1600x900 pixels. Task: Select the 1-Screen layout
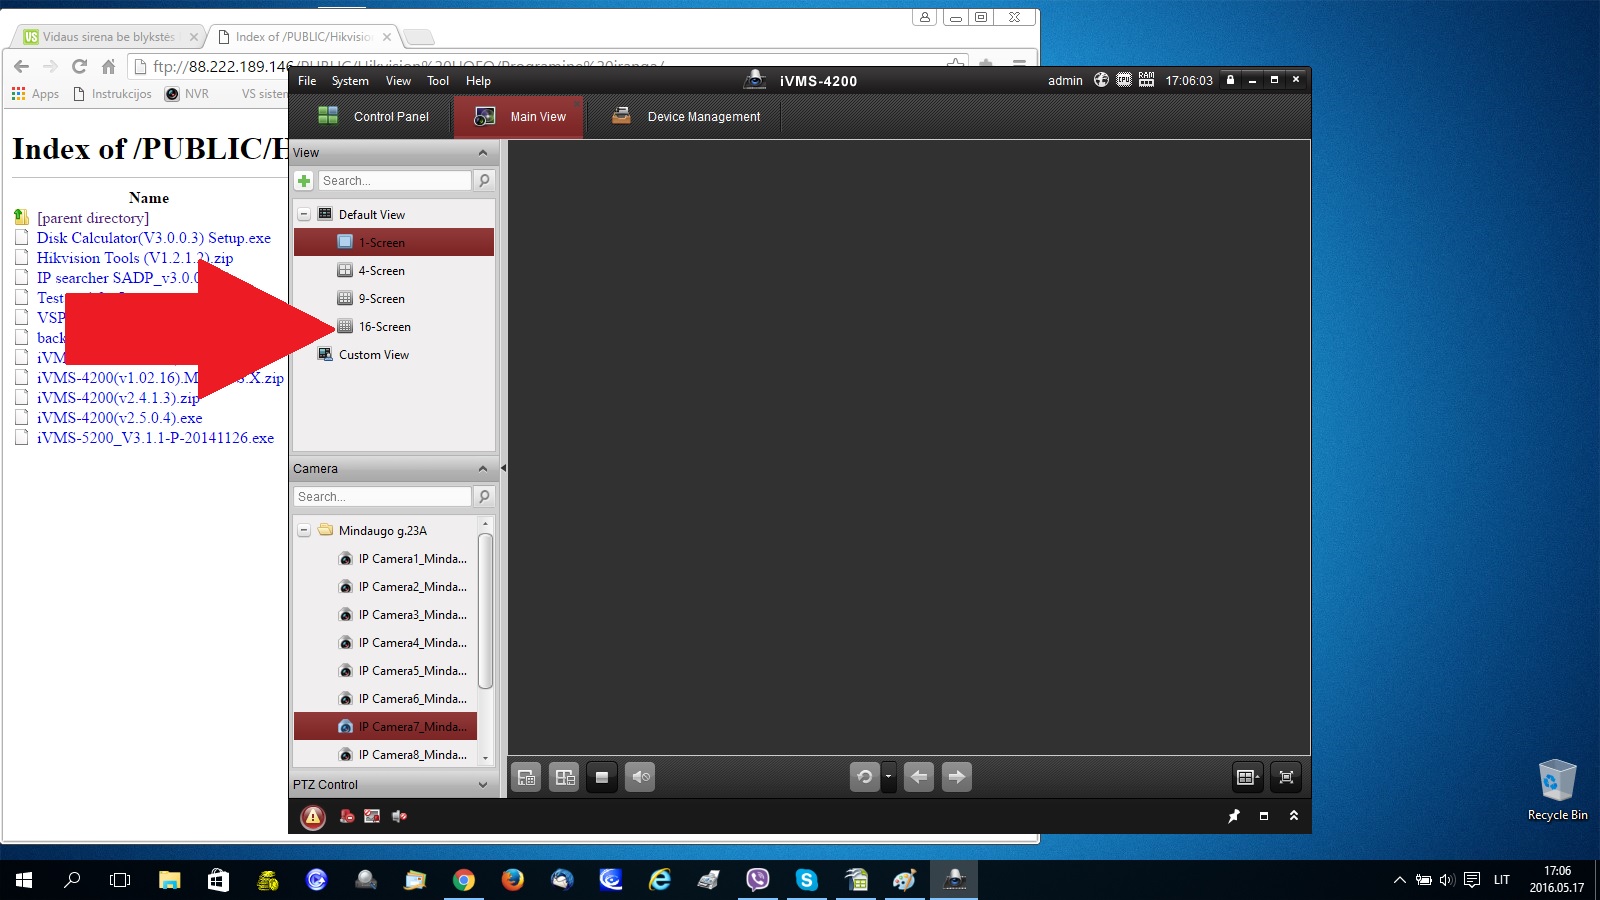(x=394, y=243)
